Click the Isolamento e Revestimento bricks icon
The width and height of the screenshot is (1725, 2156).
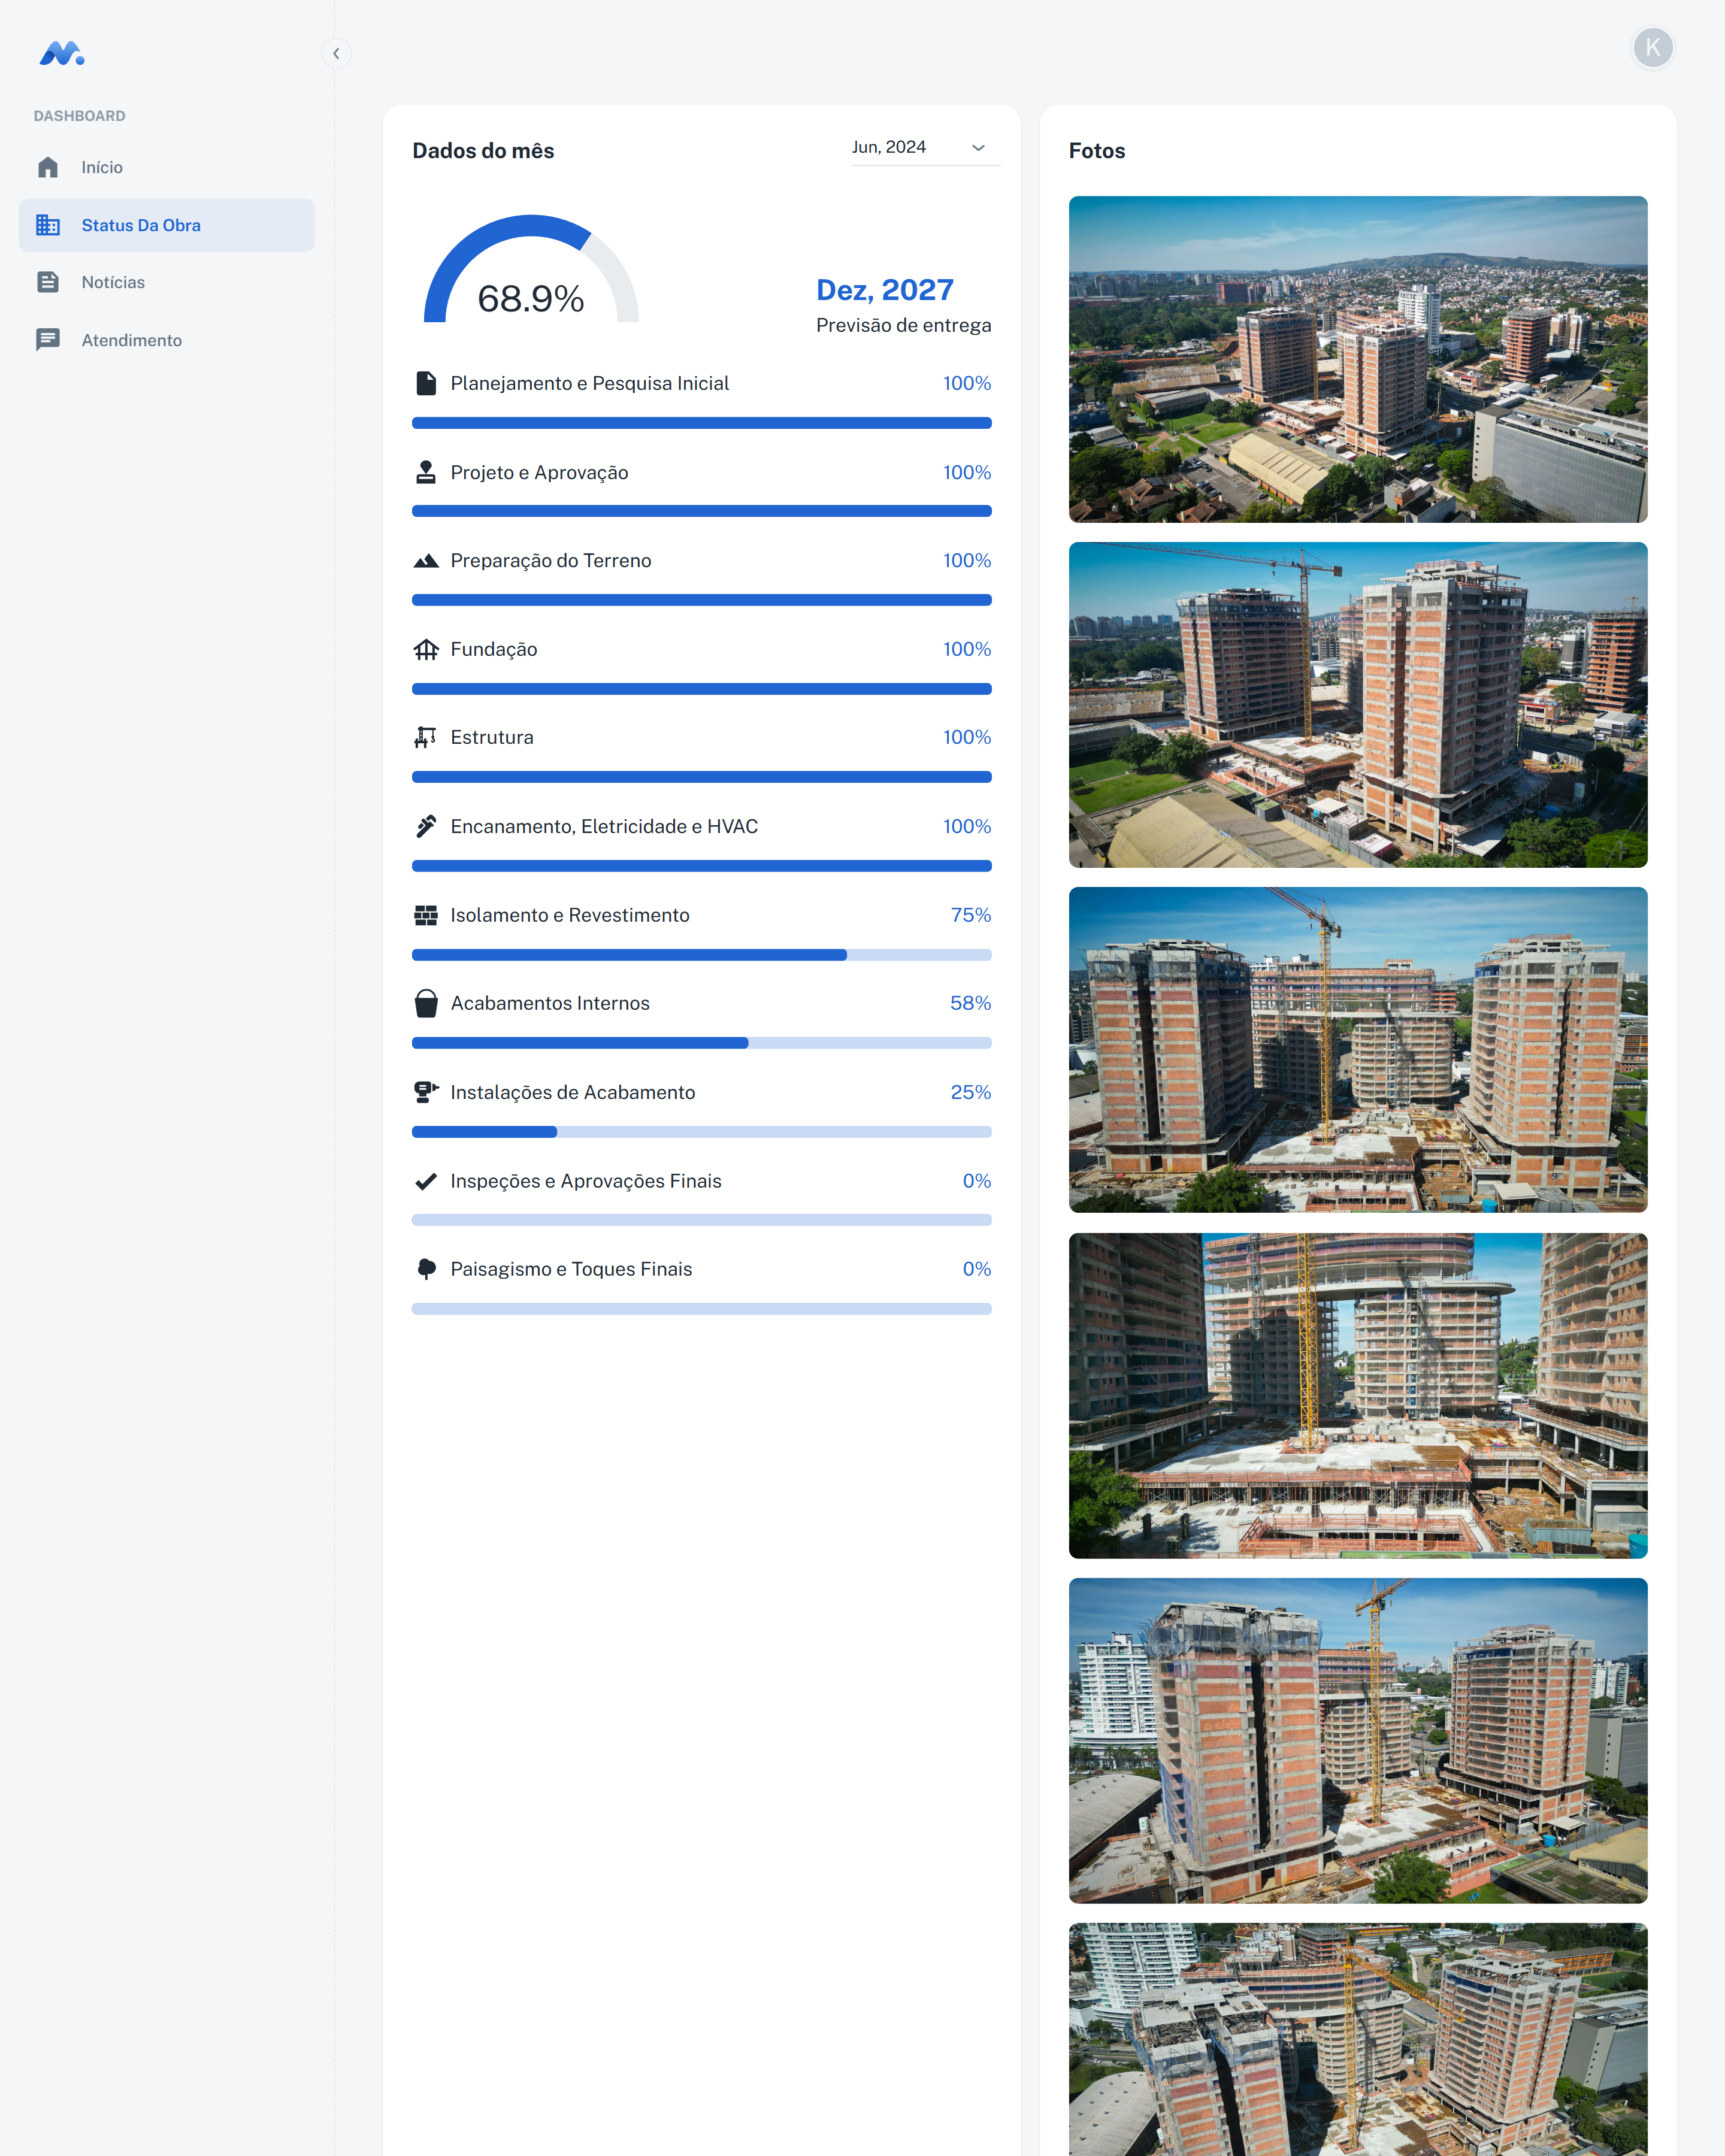point(426,915)
